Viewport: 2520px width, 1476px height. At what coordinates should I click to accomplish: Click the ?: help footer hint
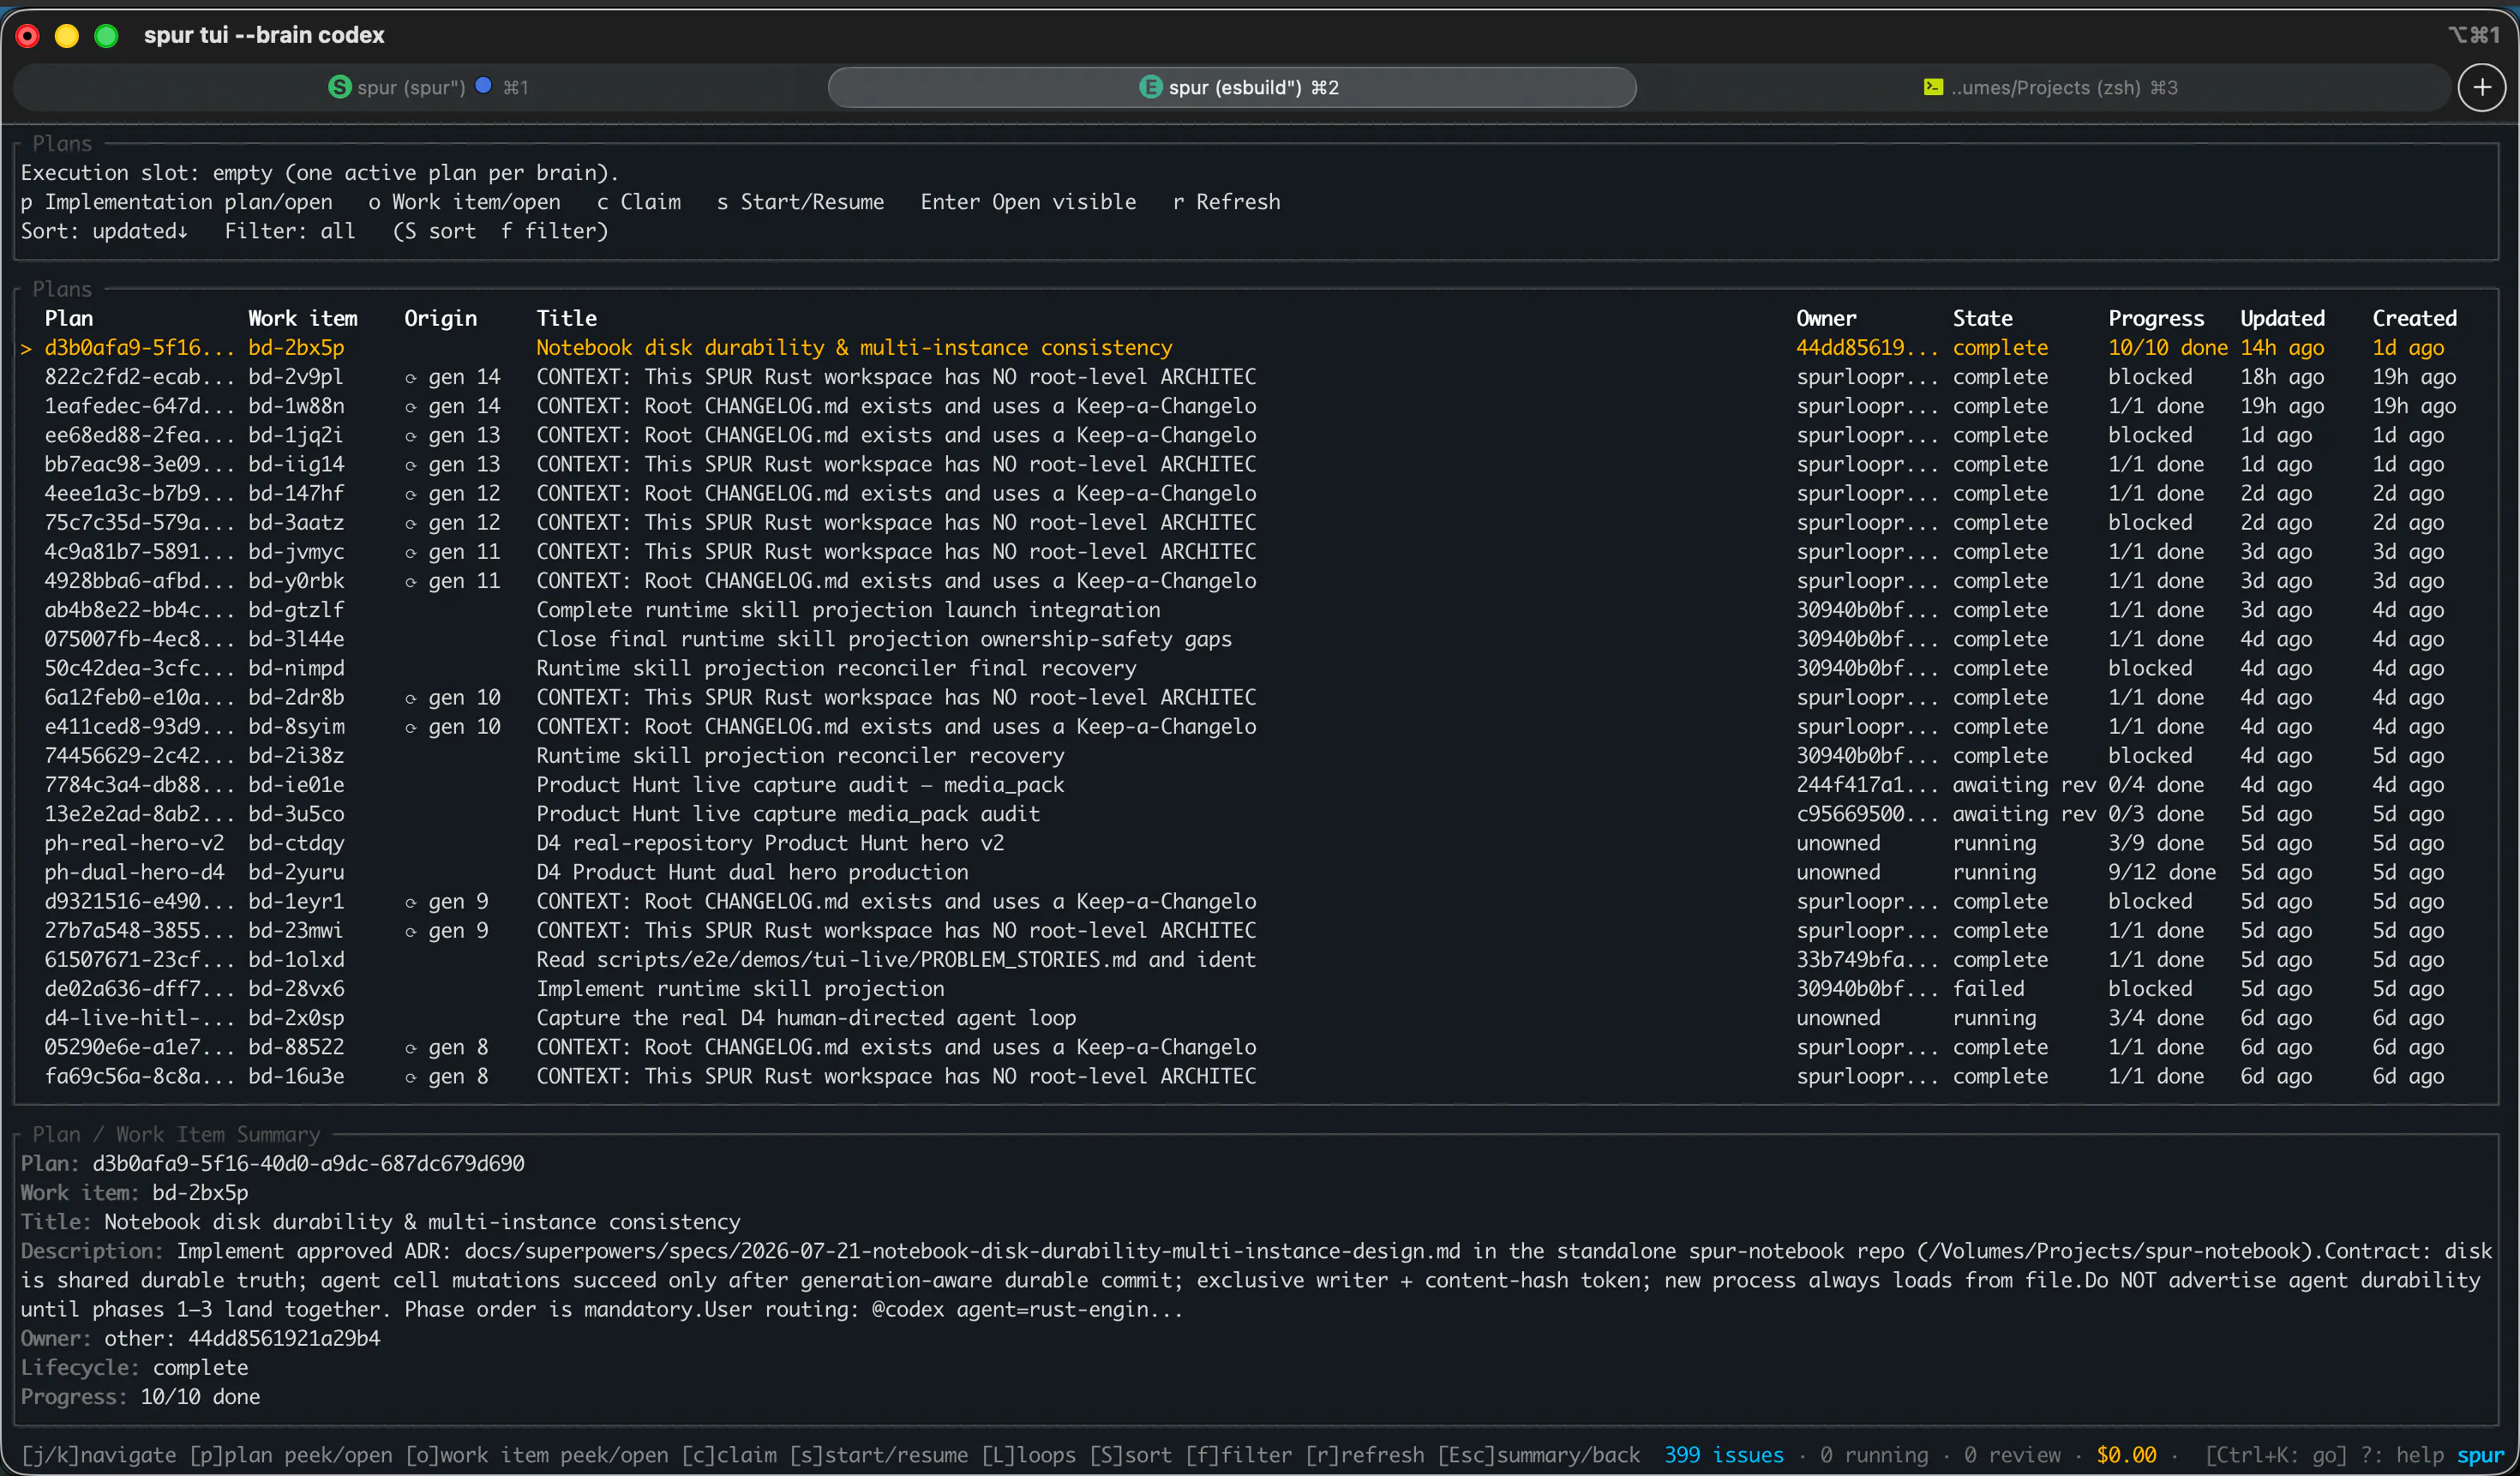(x=2402, y=1455)
